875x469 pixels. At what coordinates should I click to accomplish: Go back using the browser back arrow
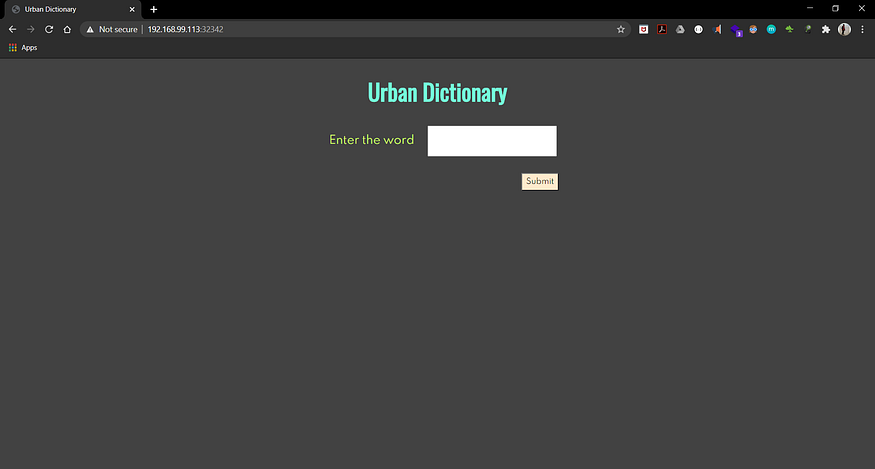(x=12, y=30)
